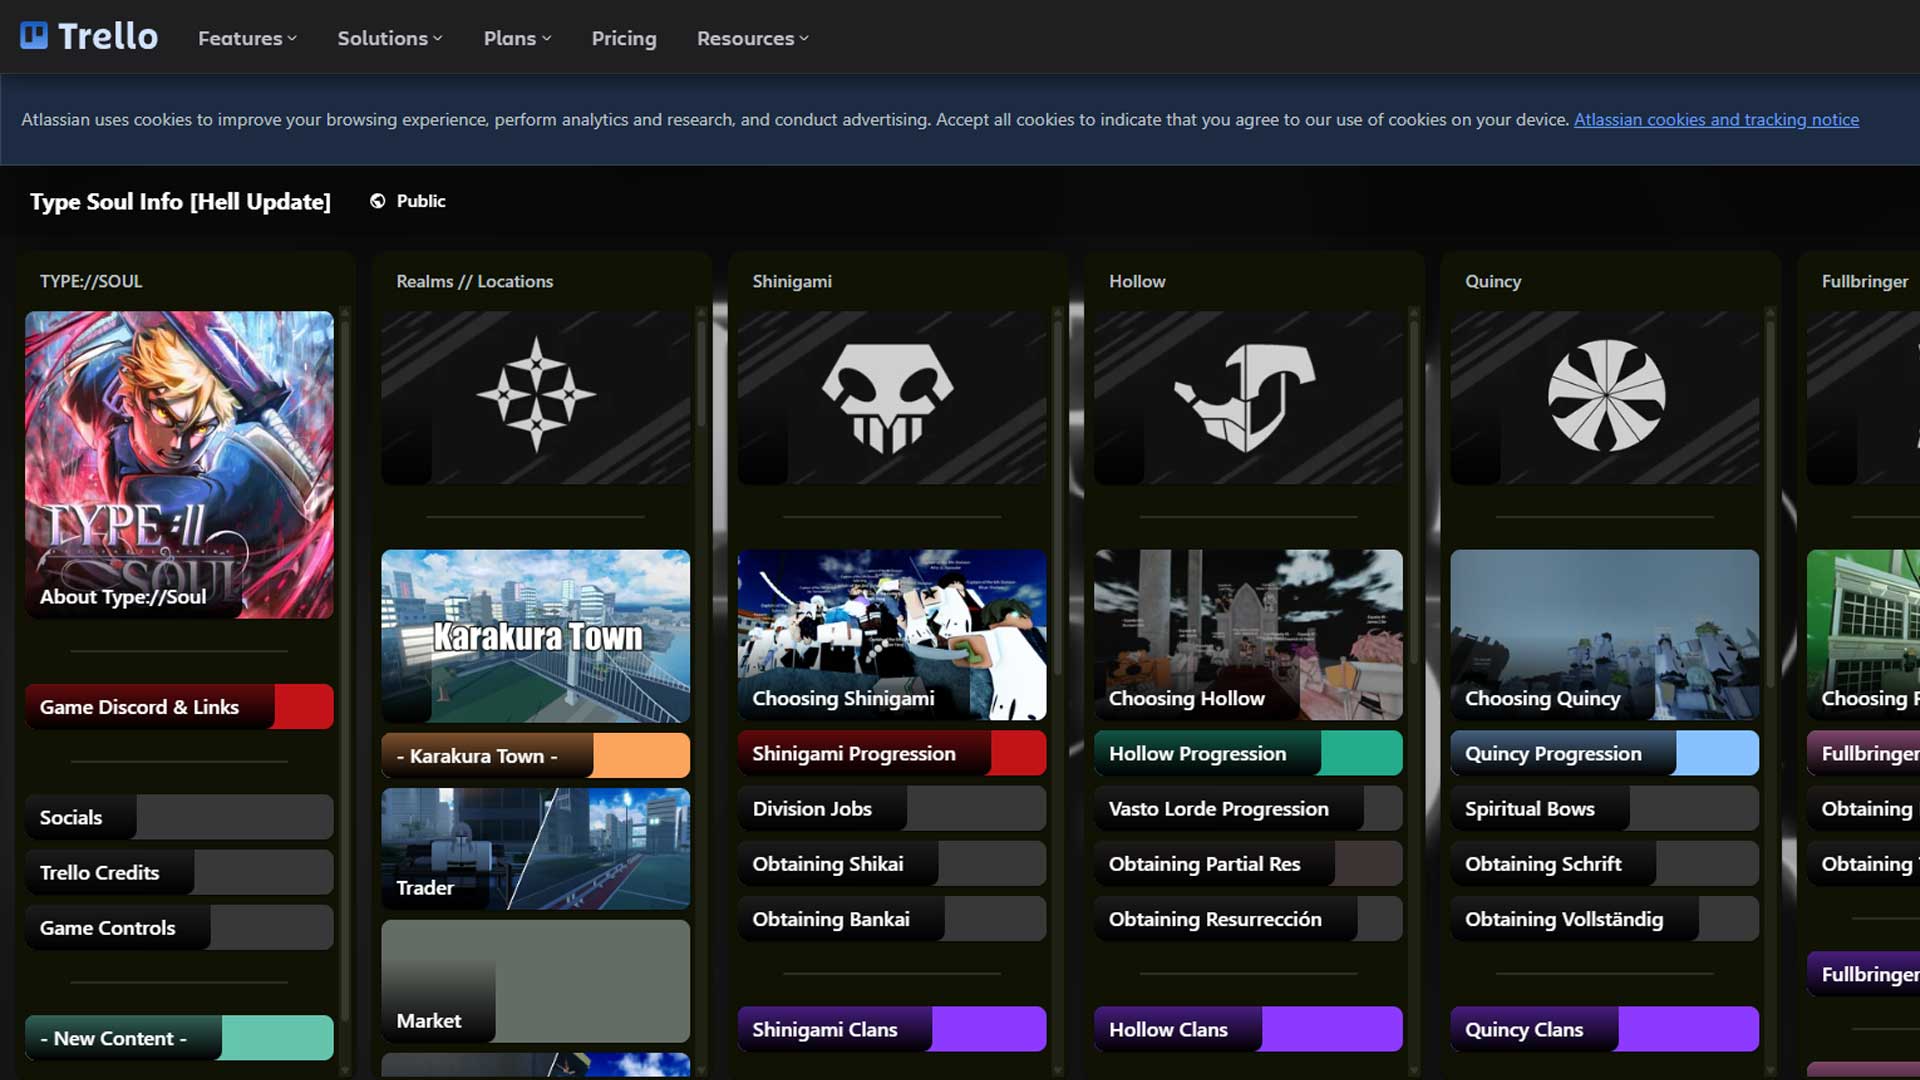Expand the Features dropdown menu
Image resolution: width=1920 pixels, height=1080 pixels.
[x=247, y=38]
